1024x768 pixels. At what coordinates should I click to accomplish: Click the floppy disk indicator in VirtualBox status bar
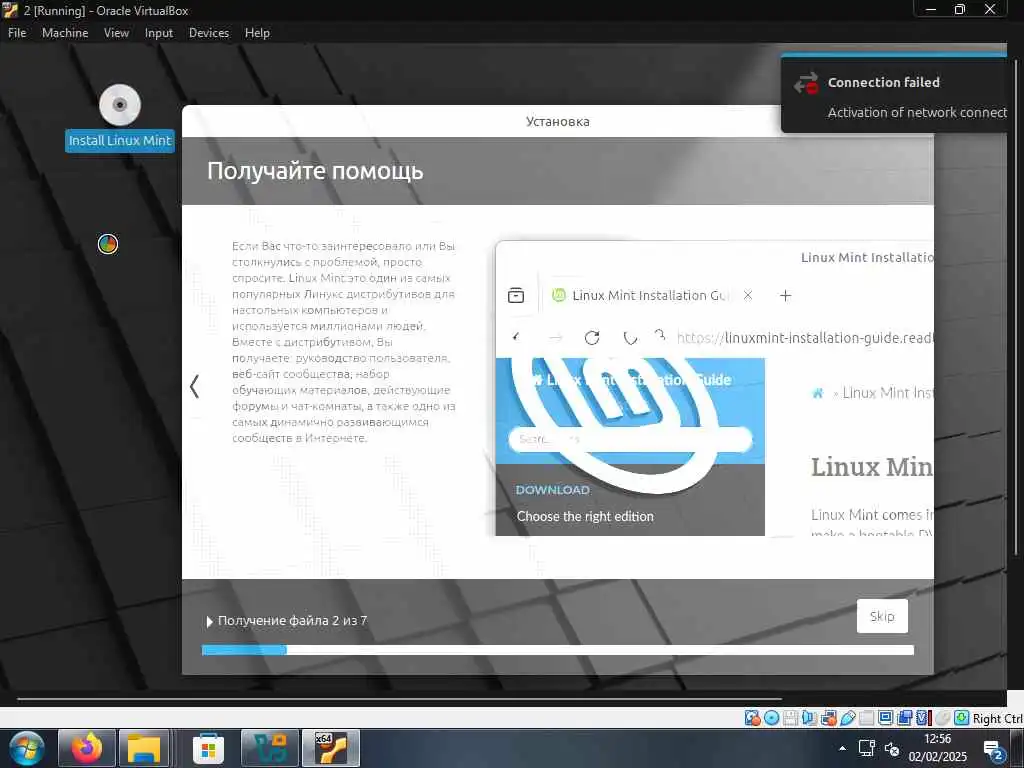790,718
